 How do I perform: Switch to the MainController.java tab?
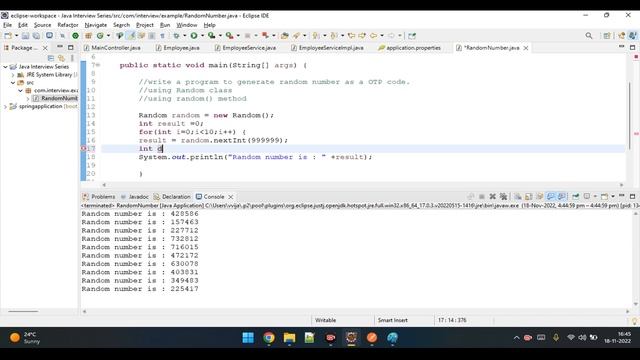tap(112, 48)
